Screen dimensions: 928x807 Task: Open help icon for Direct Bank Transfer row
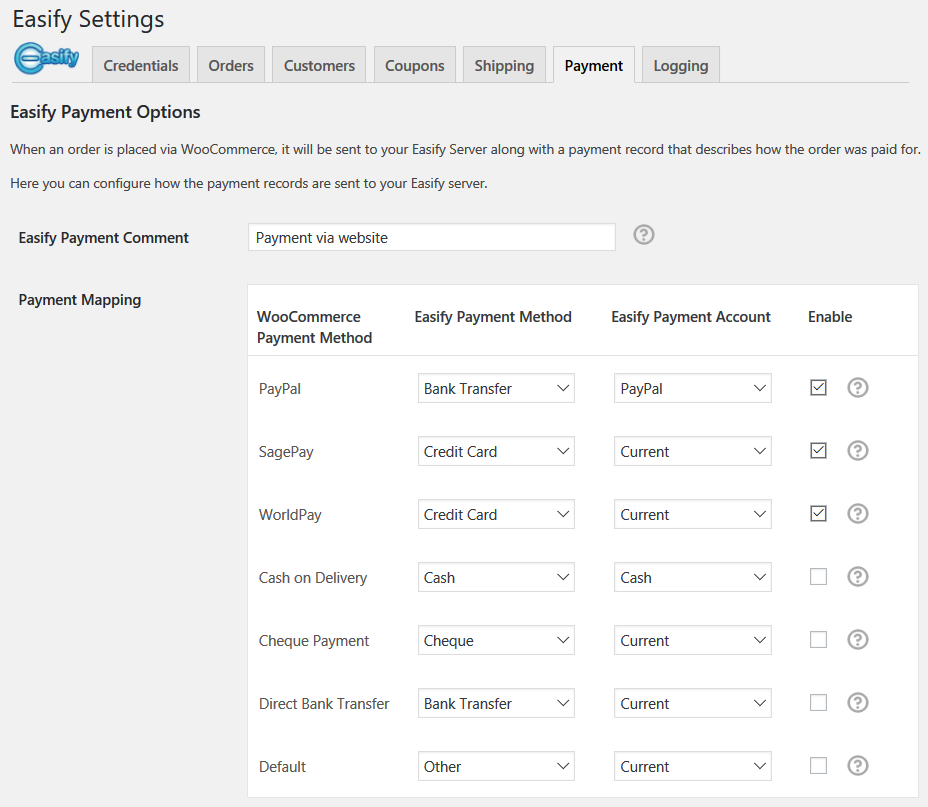click(x=858, y=703)
